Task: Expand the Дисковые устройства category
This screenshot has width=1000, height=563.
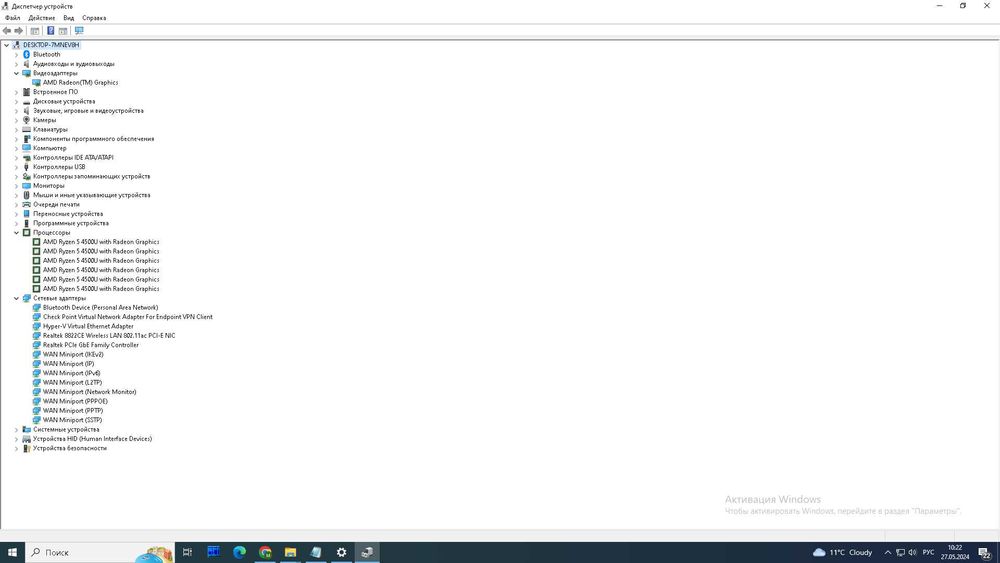Action: point(17,101)
